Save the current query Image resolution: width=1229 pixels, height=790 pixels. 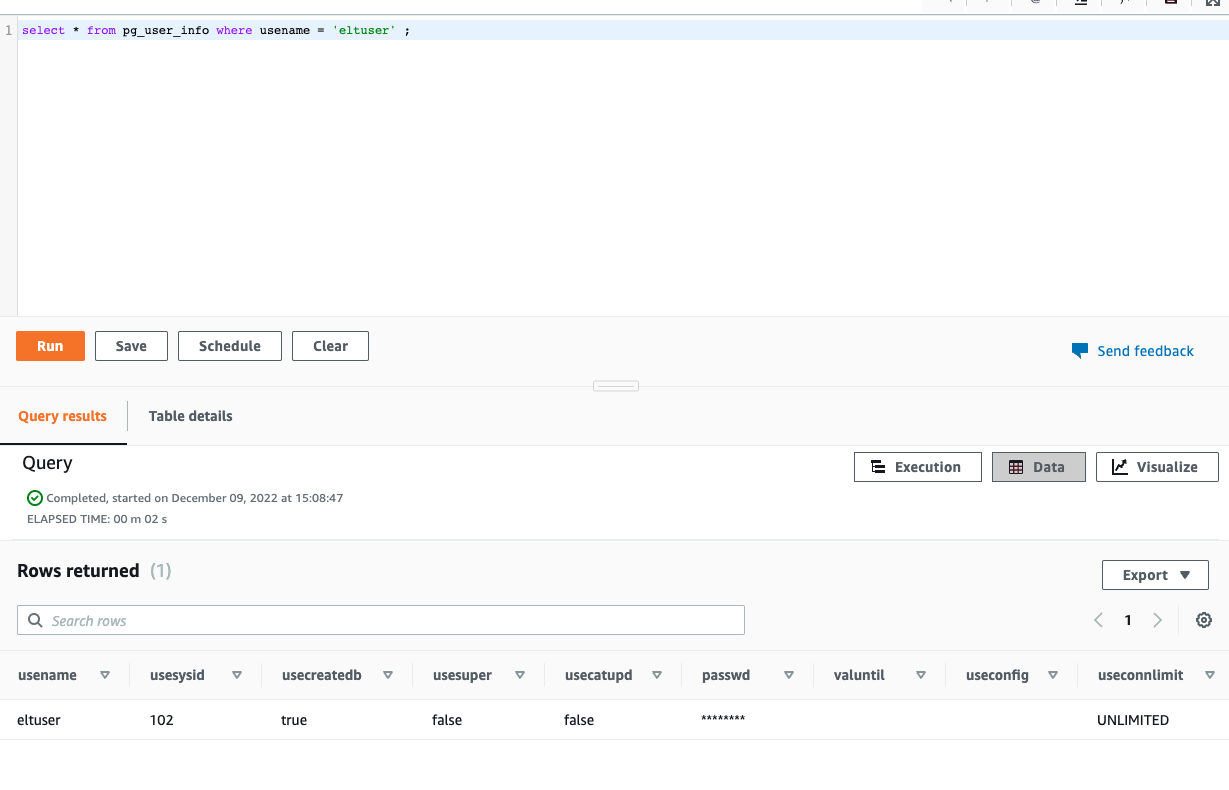point(131,346)
